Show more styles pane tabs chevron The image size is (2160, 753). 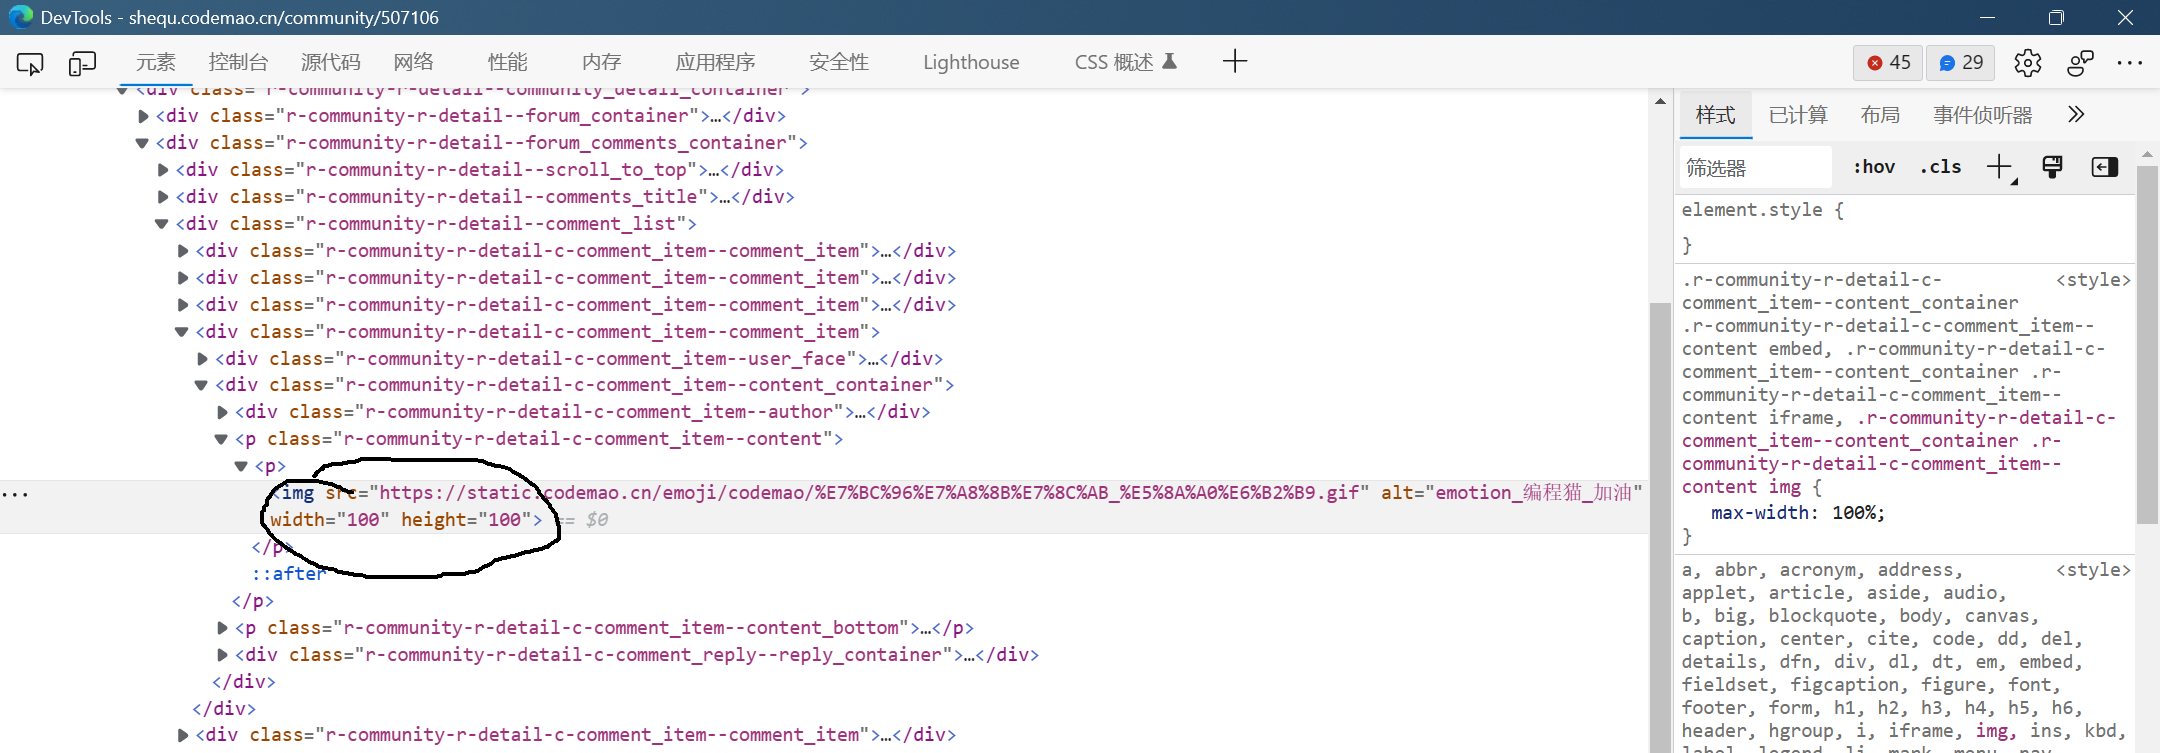click(2076, 114)
